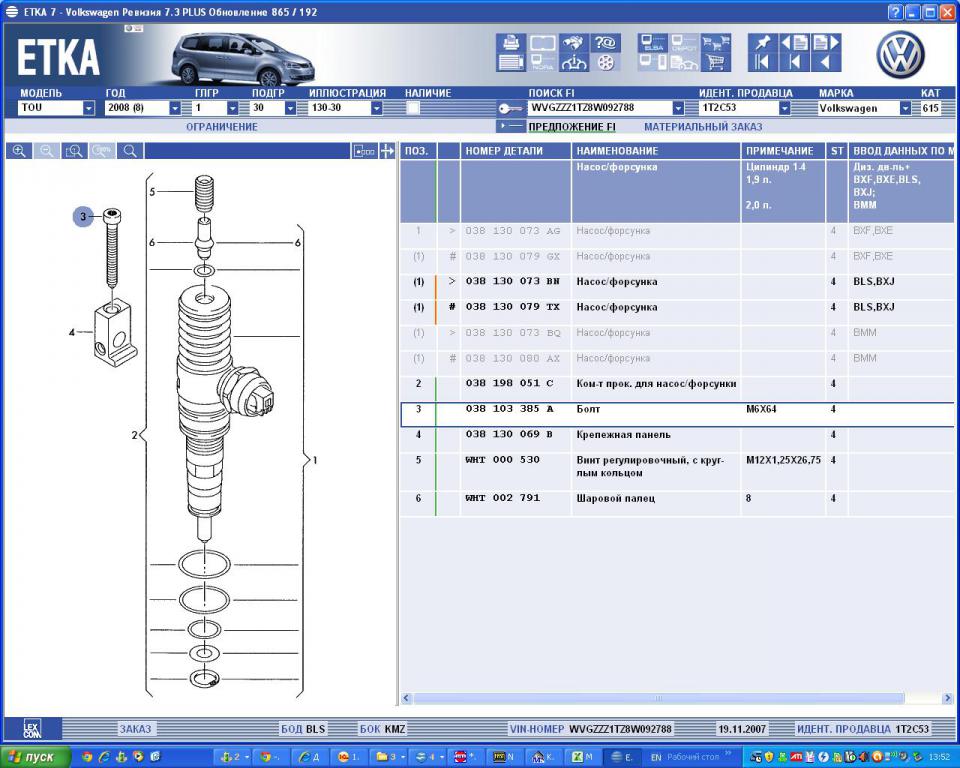
Task: Click the double-bar jump-to-start arrow icon
Action: [x=762, y=62]
